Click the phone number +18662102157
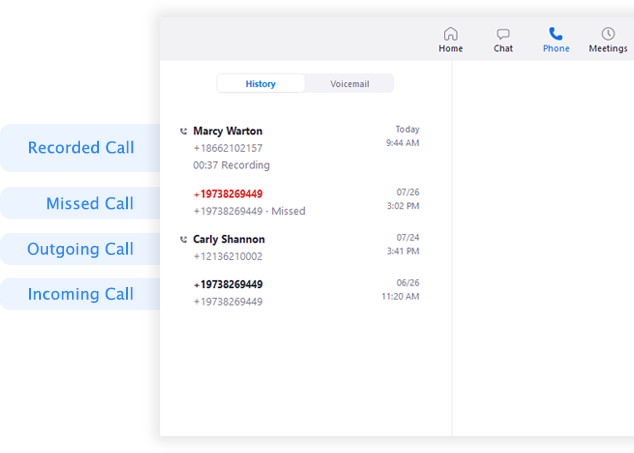This screenshot has width=634, height=453. point(228,148)
